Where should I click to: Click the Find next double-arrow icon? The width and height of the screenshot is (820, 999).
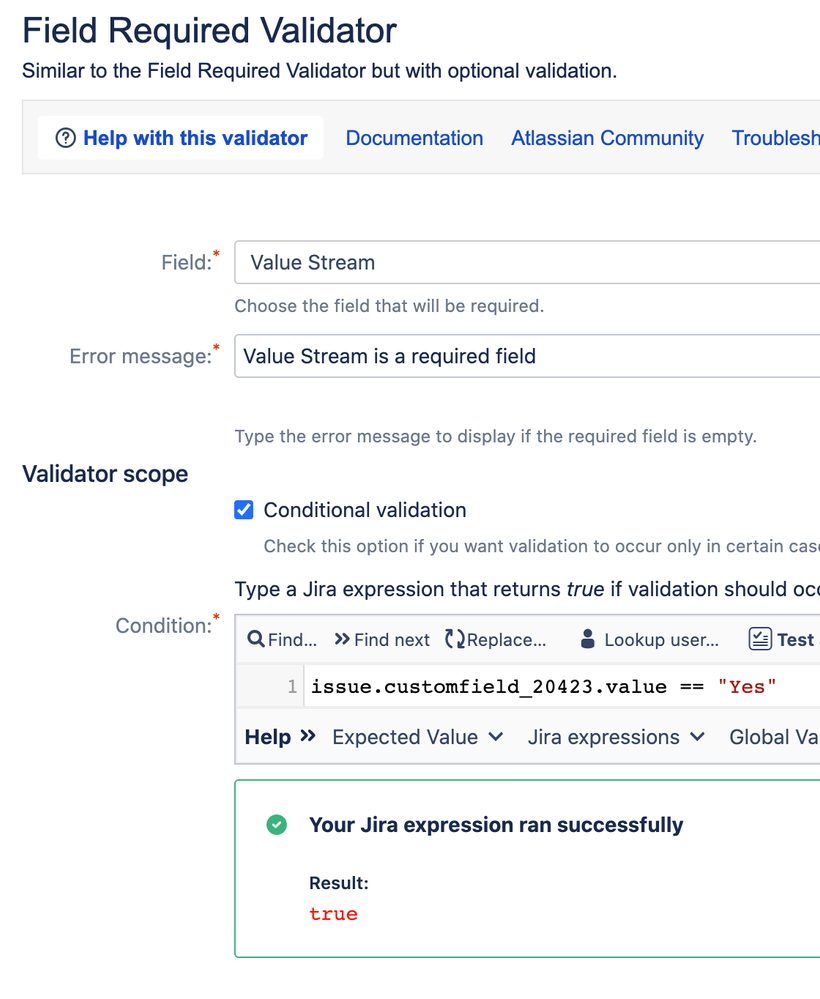click(342, 639)
